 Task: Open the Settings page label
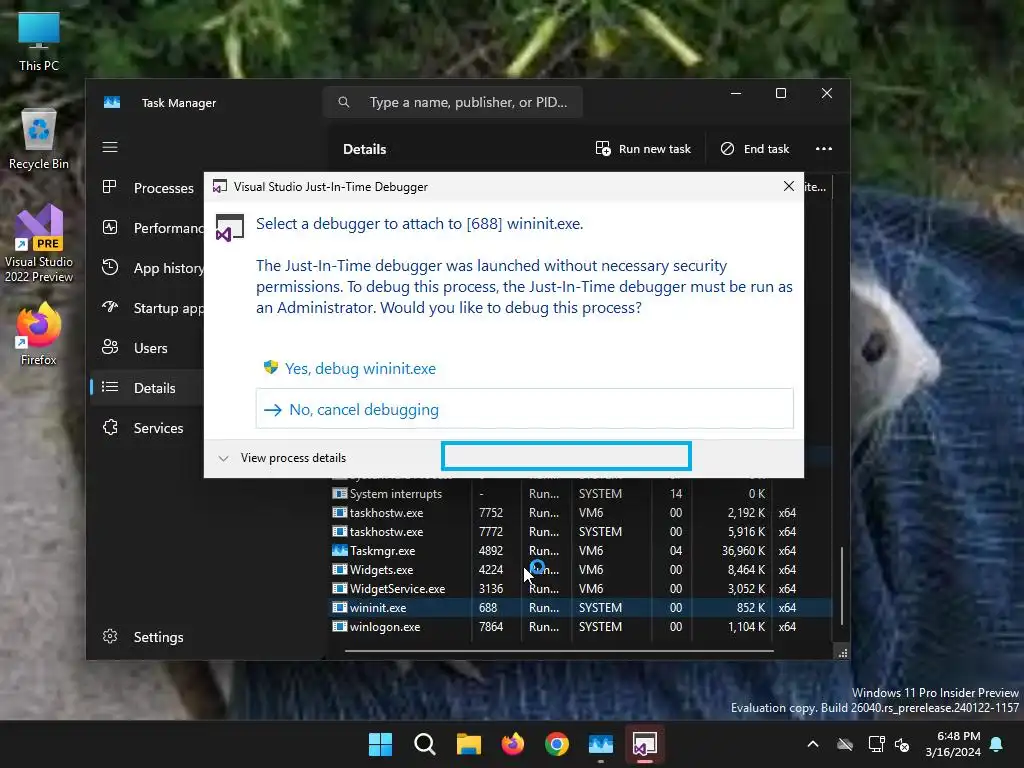tap(158, 637)
